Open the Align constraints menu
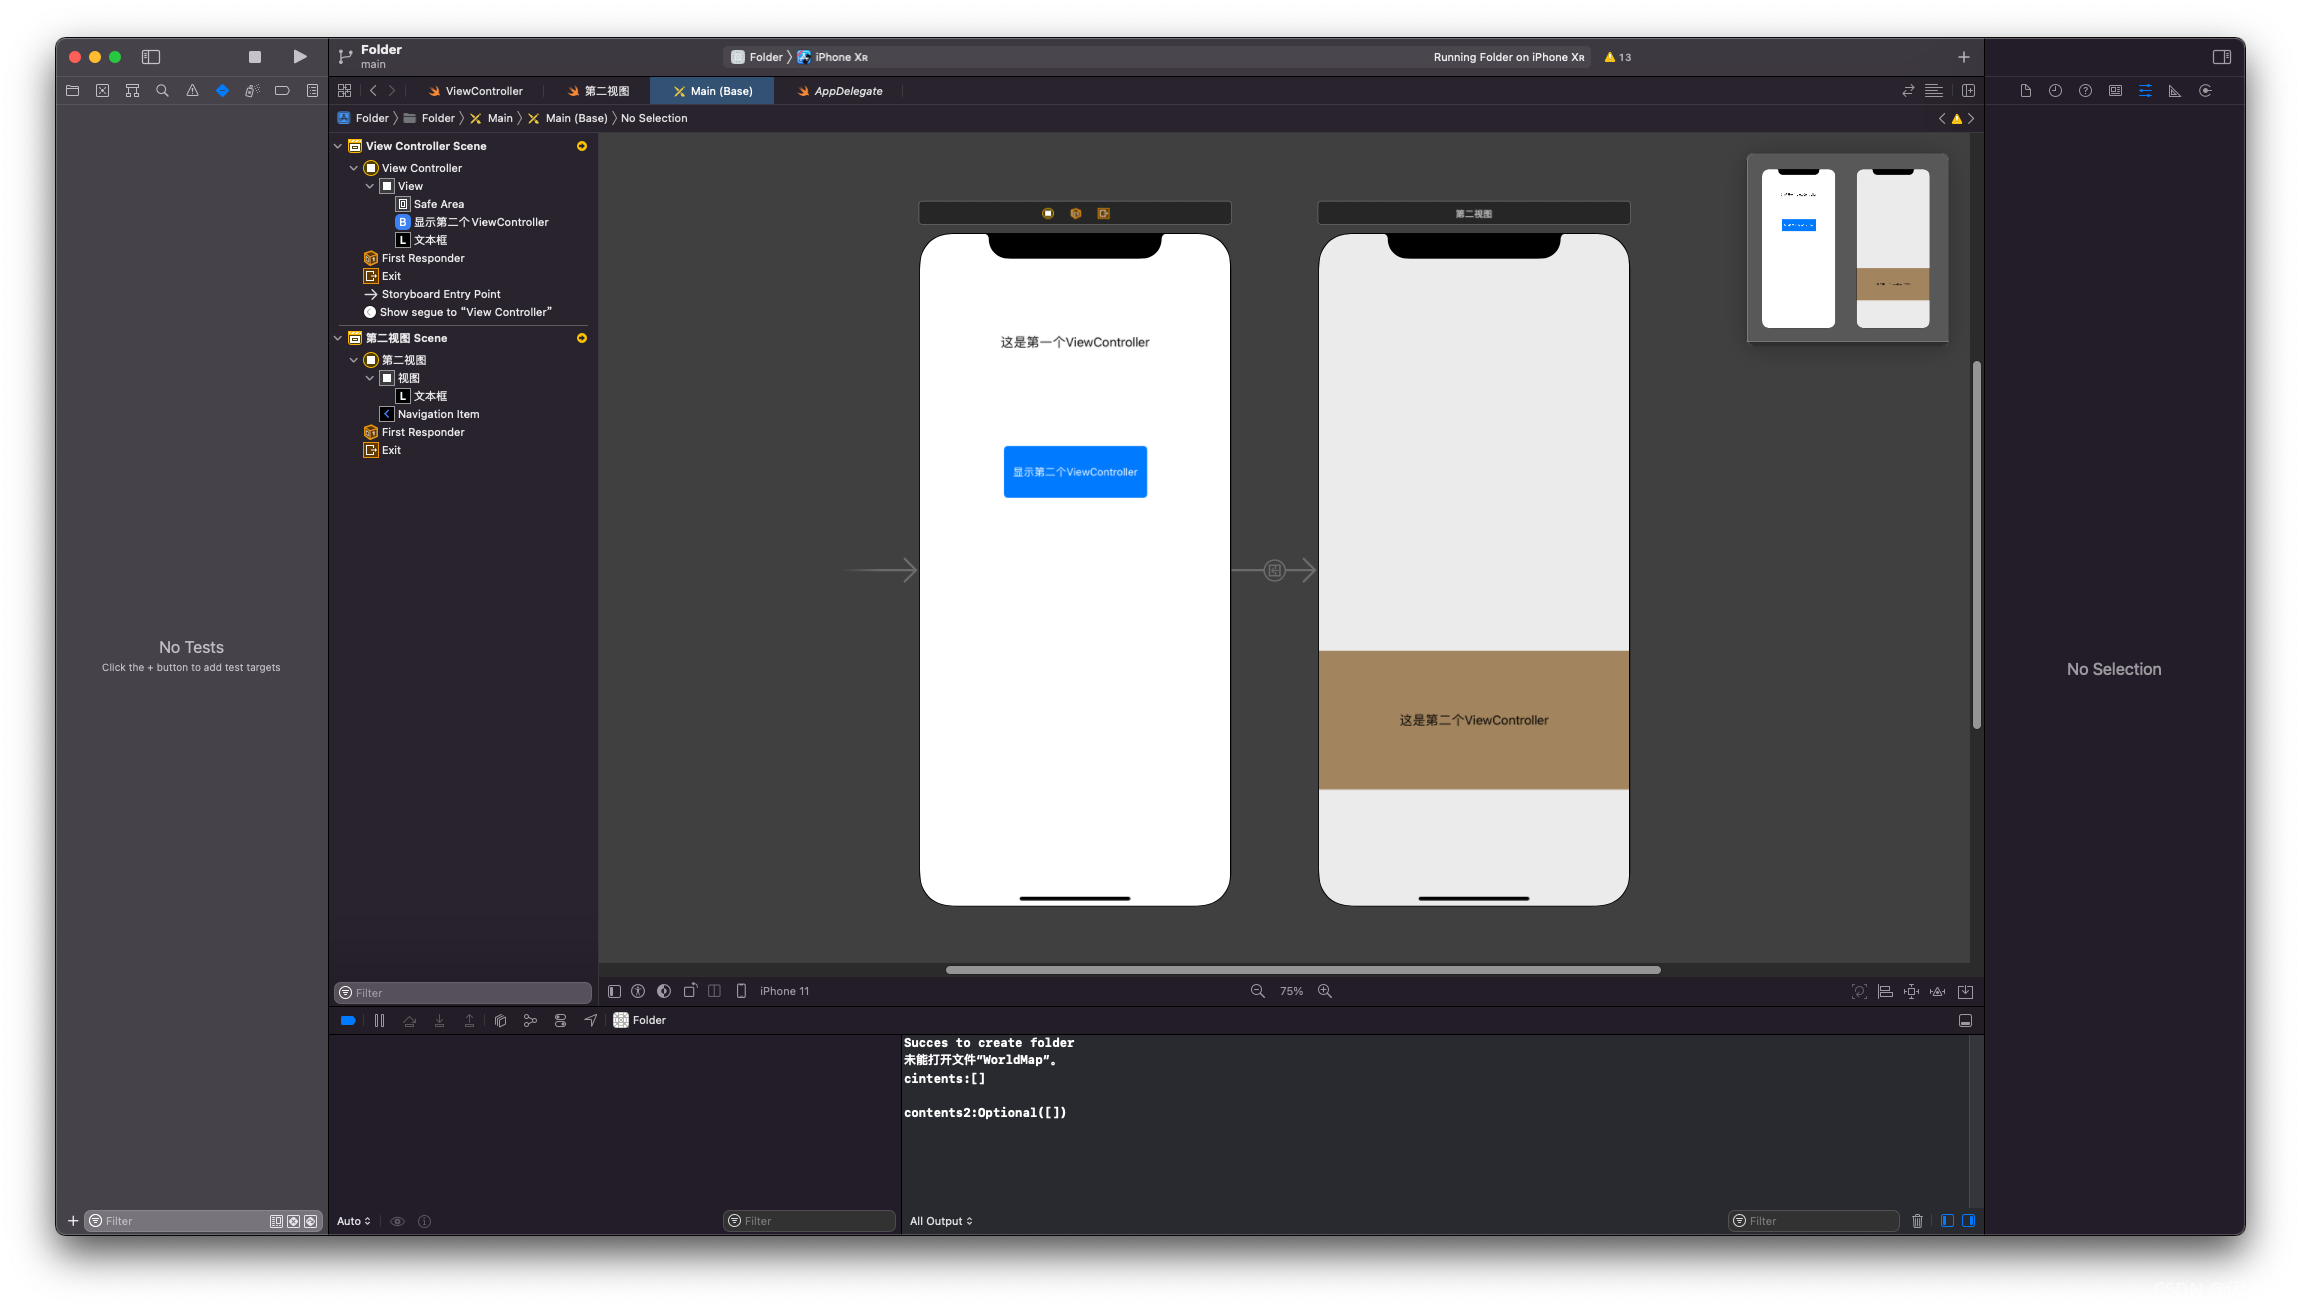 coord(1885,991)
